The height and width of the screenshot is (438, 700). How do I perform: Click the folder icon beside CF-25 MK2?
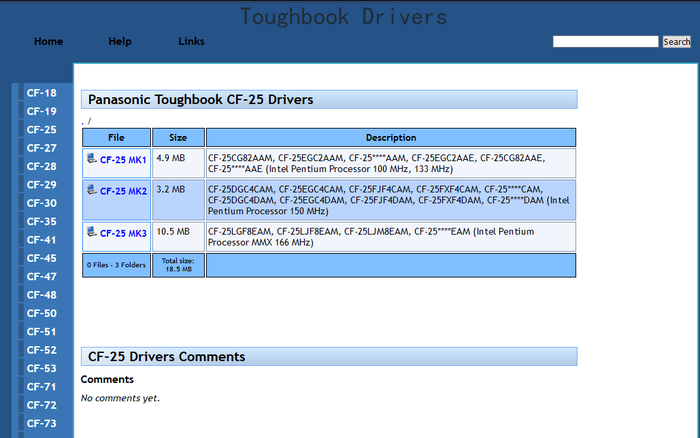92,189
